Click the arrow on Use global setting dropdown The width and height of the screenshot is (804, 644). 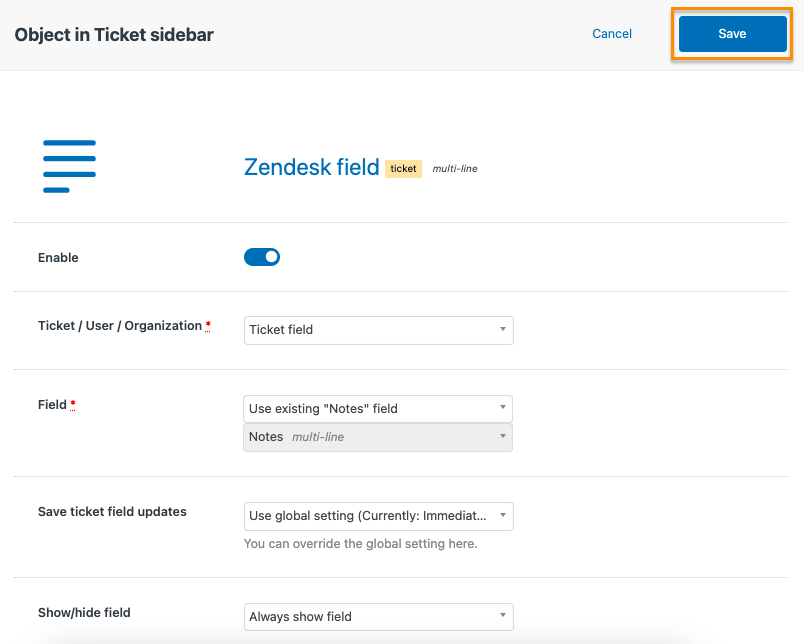coord(503,515)
